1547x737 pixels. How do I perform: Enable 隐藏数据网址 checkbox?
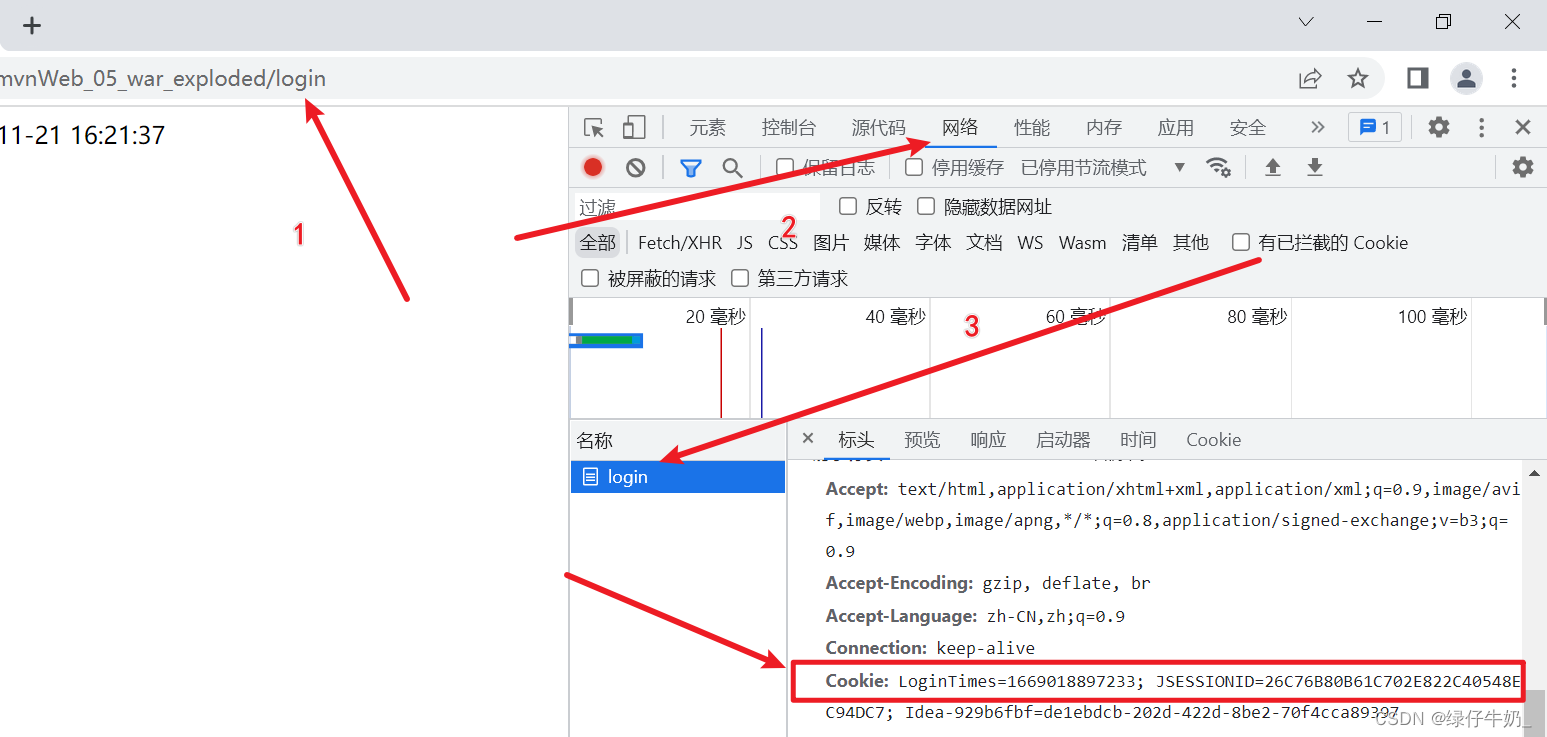click(926, 206)
